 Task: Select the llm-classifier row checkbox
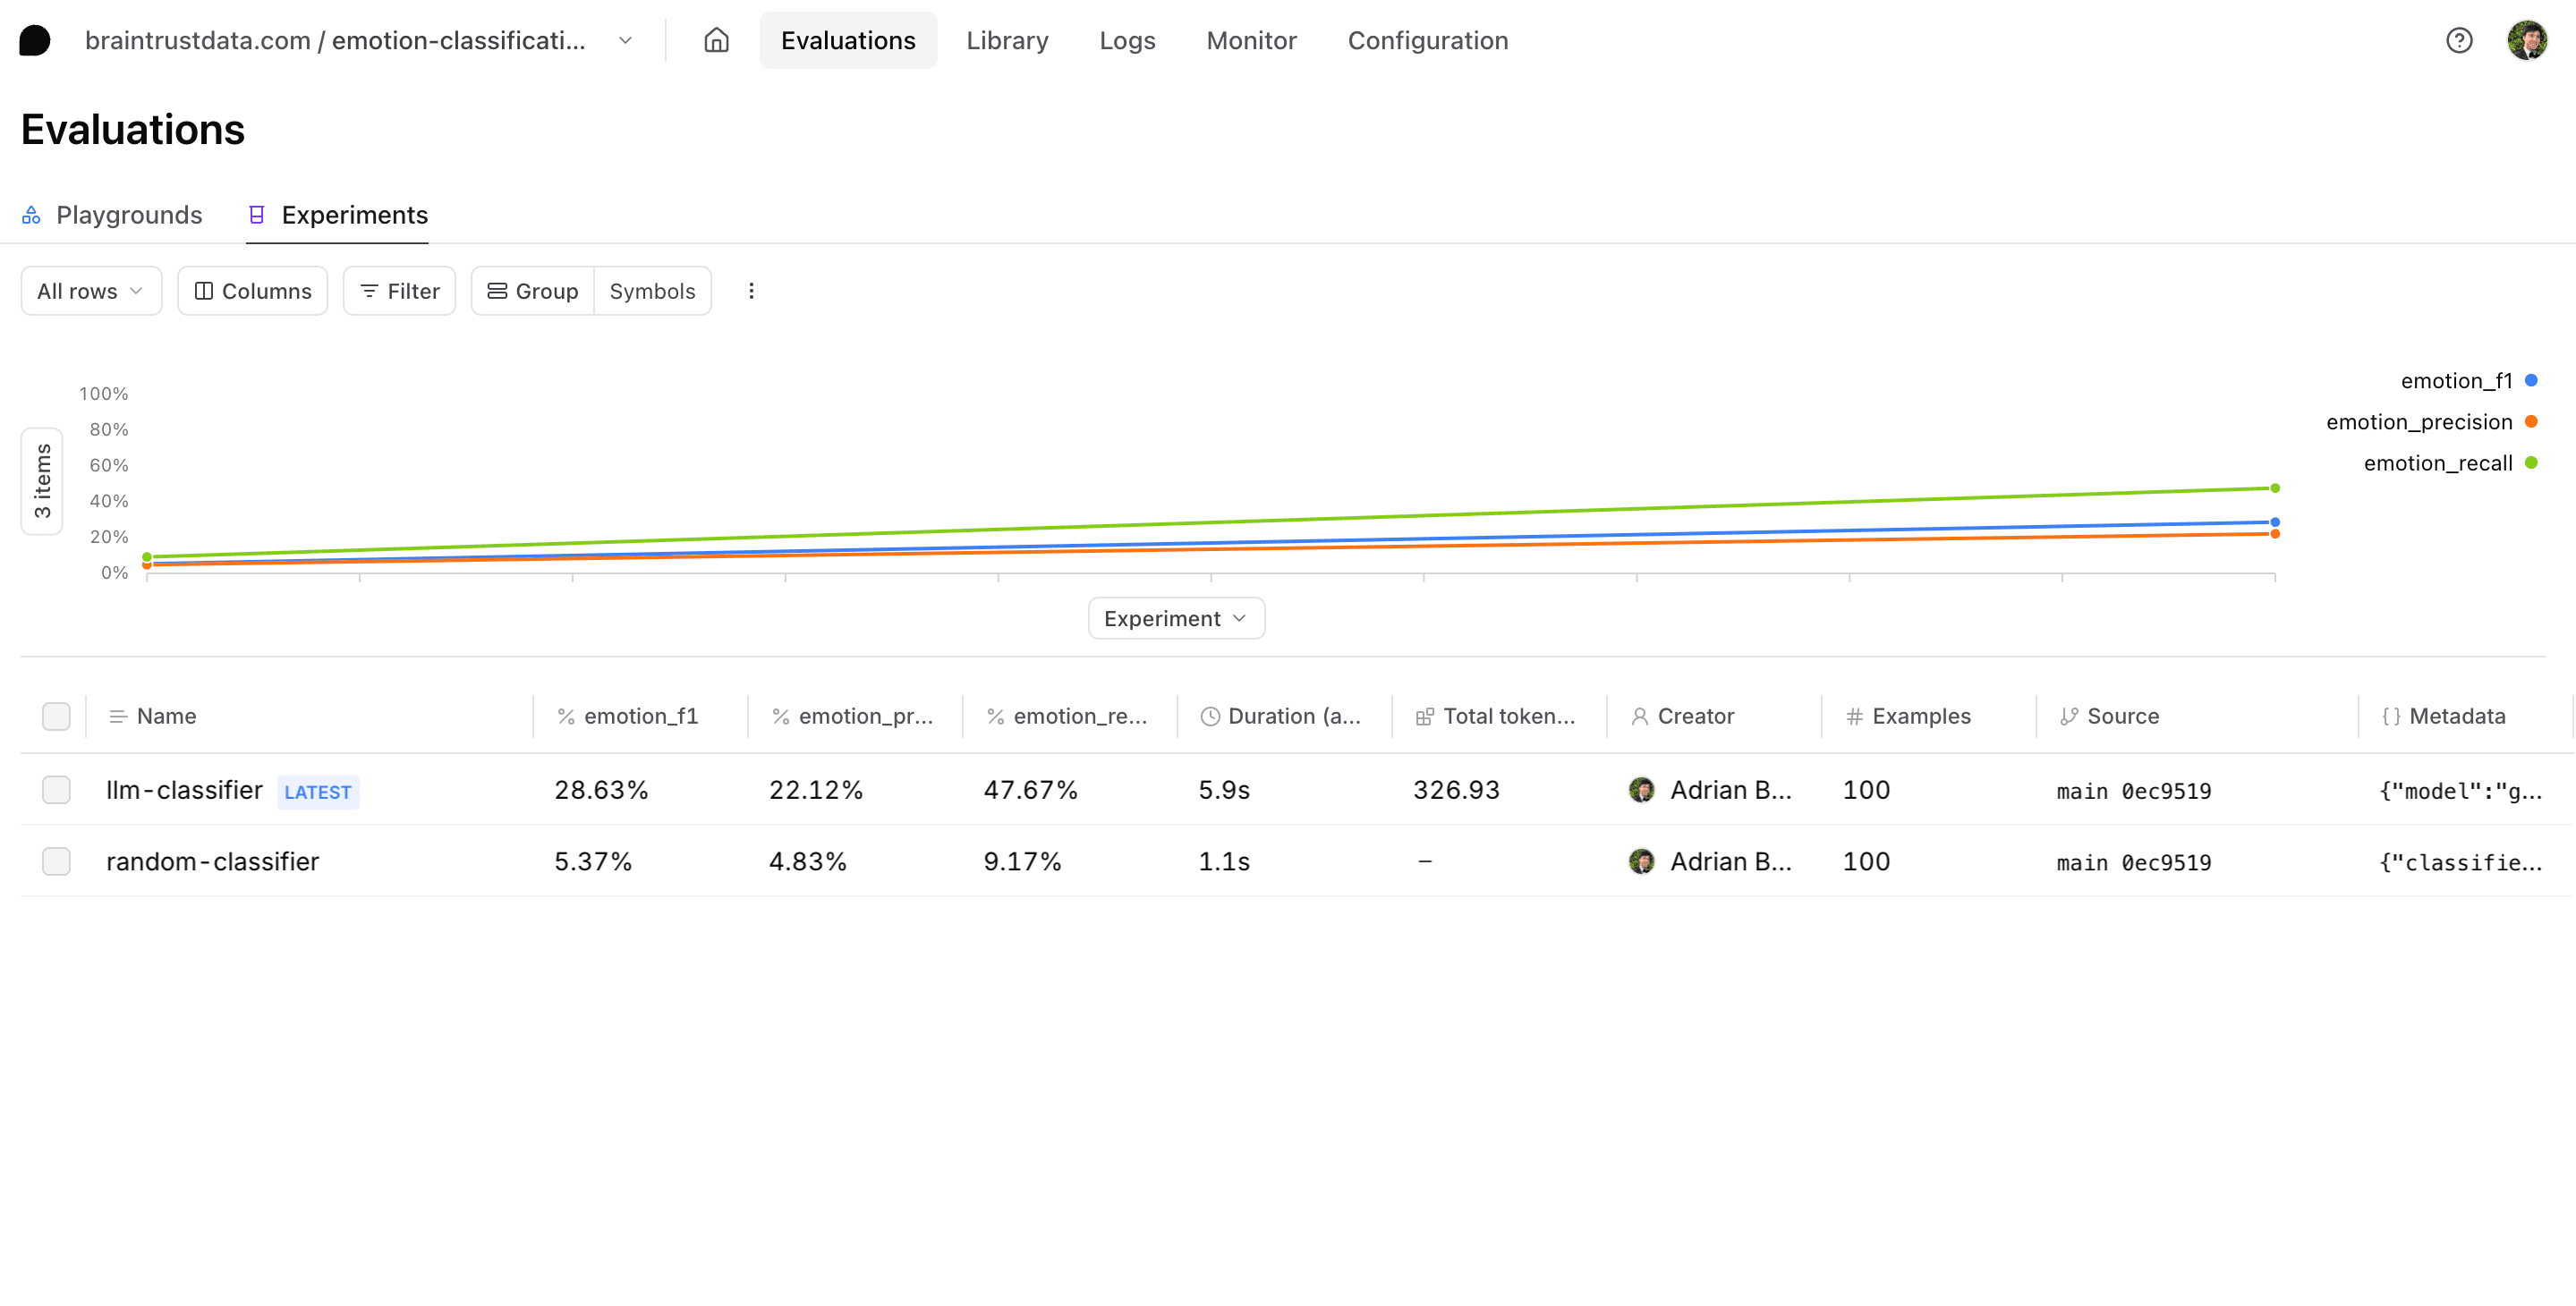[56, 790]
